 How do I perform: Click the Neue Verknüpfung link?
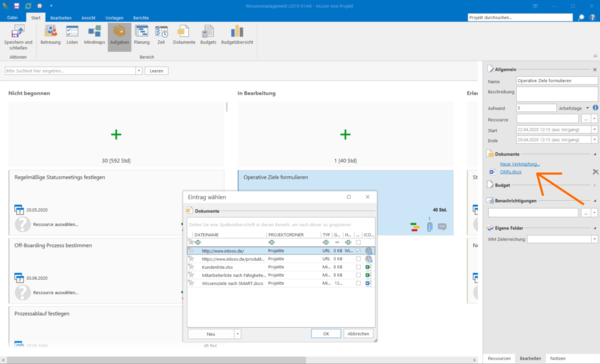[x=520, y=164]
